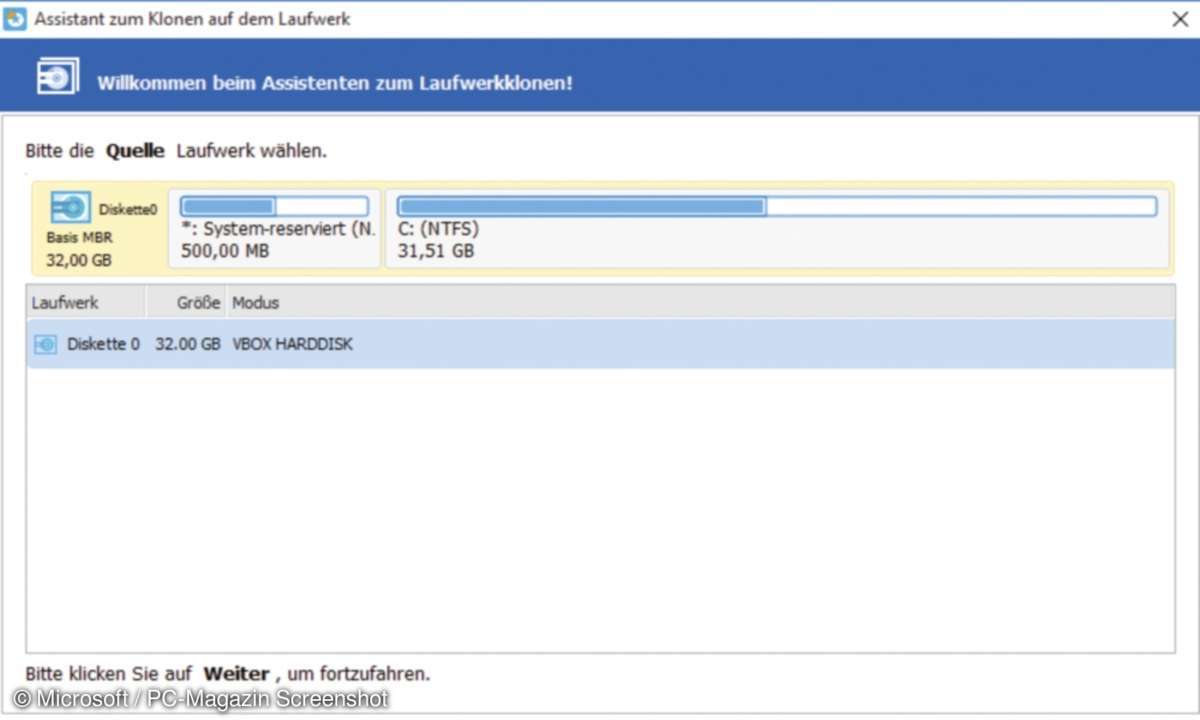Select the Diskette 0 row in drive list
1200x720 pixels.
[600, 344]
